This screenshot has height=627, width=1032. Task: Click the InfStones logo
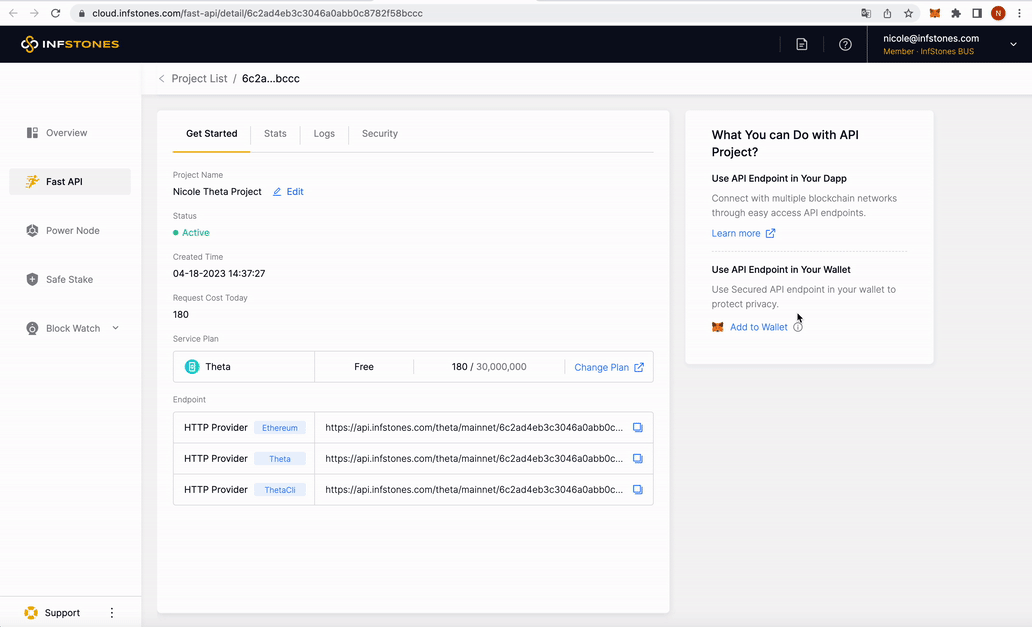70,44
